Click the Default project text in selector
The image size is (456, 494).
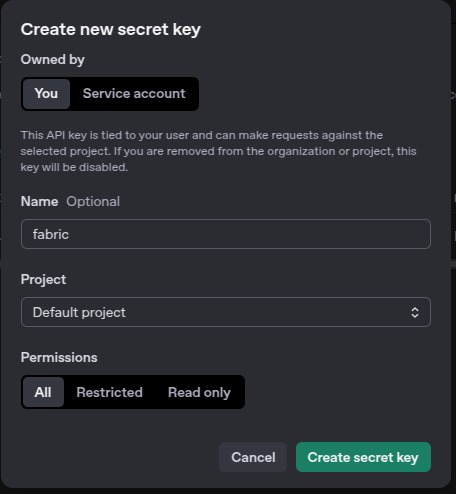click(x=79, y=312)
